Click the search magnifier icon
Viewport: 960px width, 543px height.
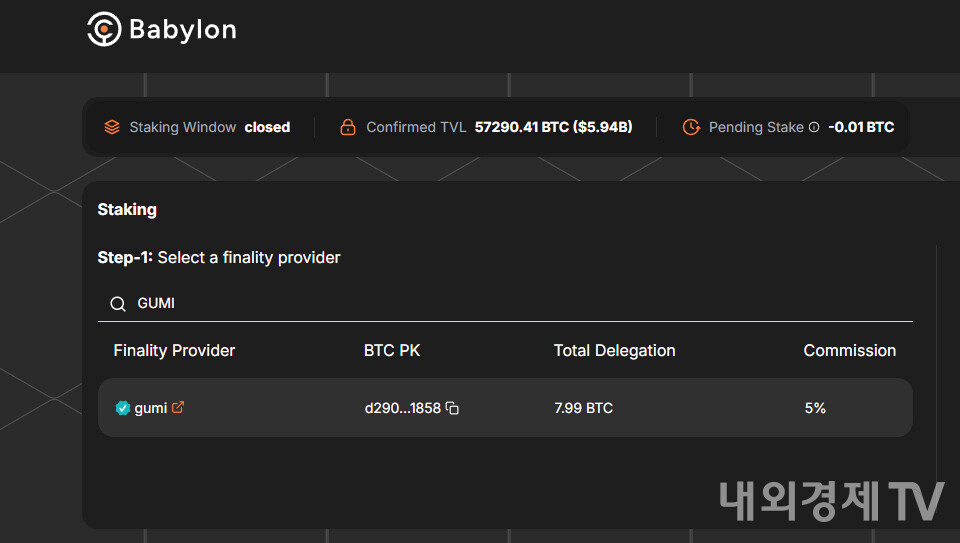click(x=118, y=303)
